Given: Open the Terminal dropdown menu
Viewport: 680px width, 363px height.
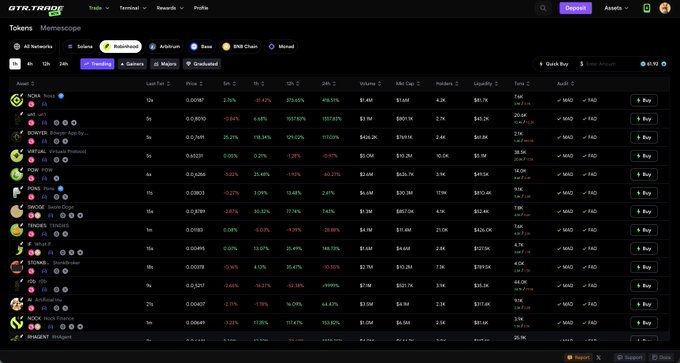Looking at the screenshot, I should (x=133, y=8).
